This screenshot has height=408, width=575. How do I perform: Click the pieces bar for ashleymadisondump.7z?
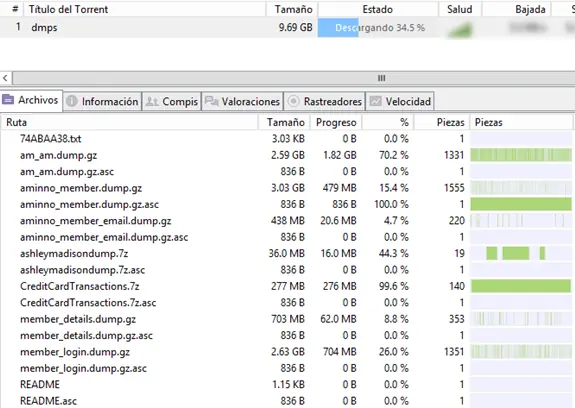click(521, 253)
